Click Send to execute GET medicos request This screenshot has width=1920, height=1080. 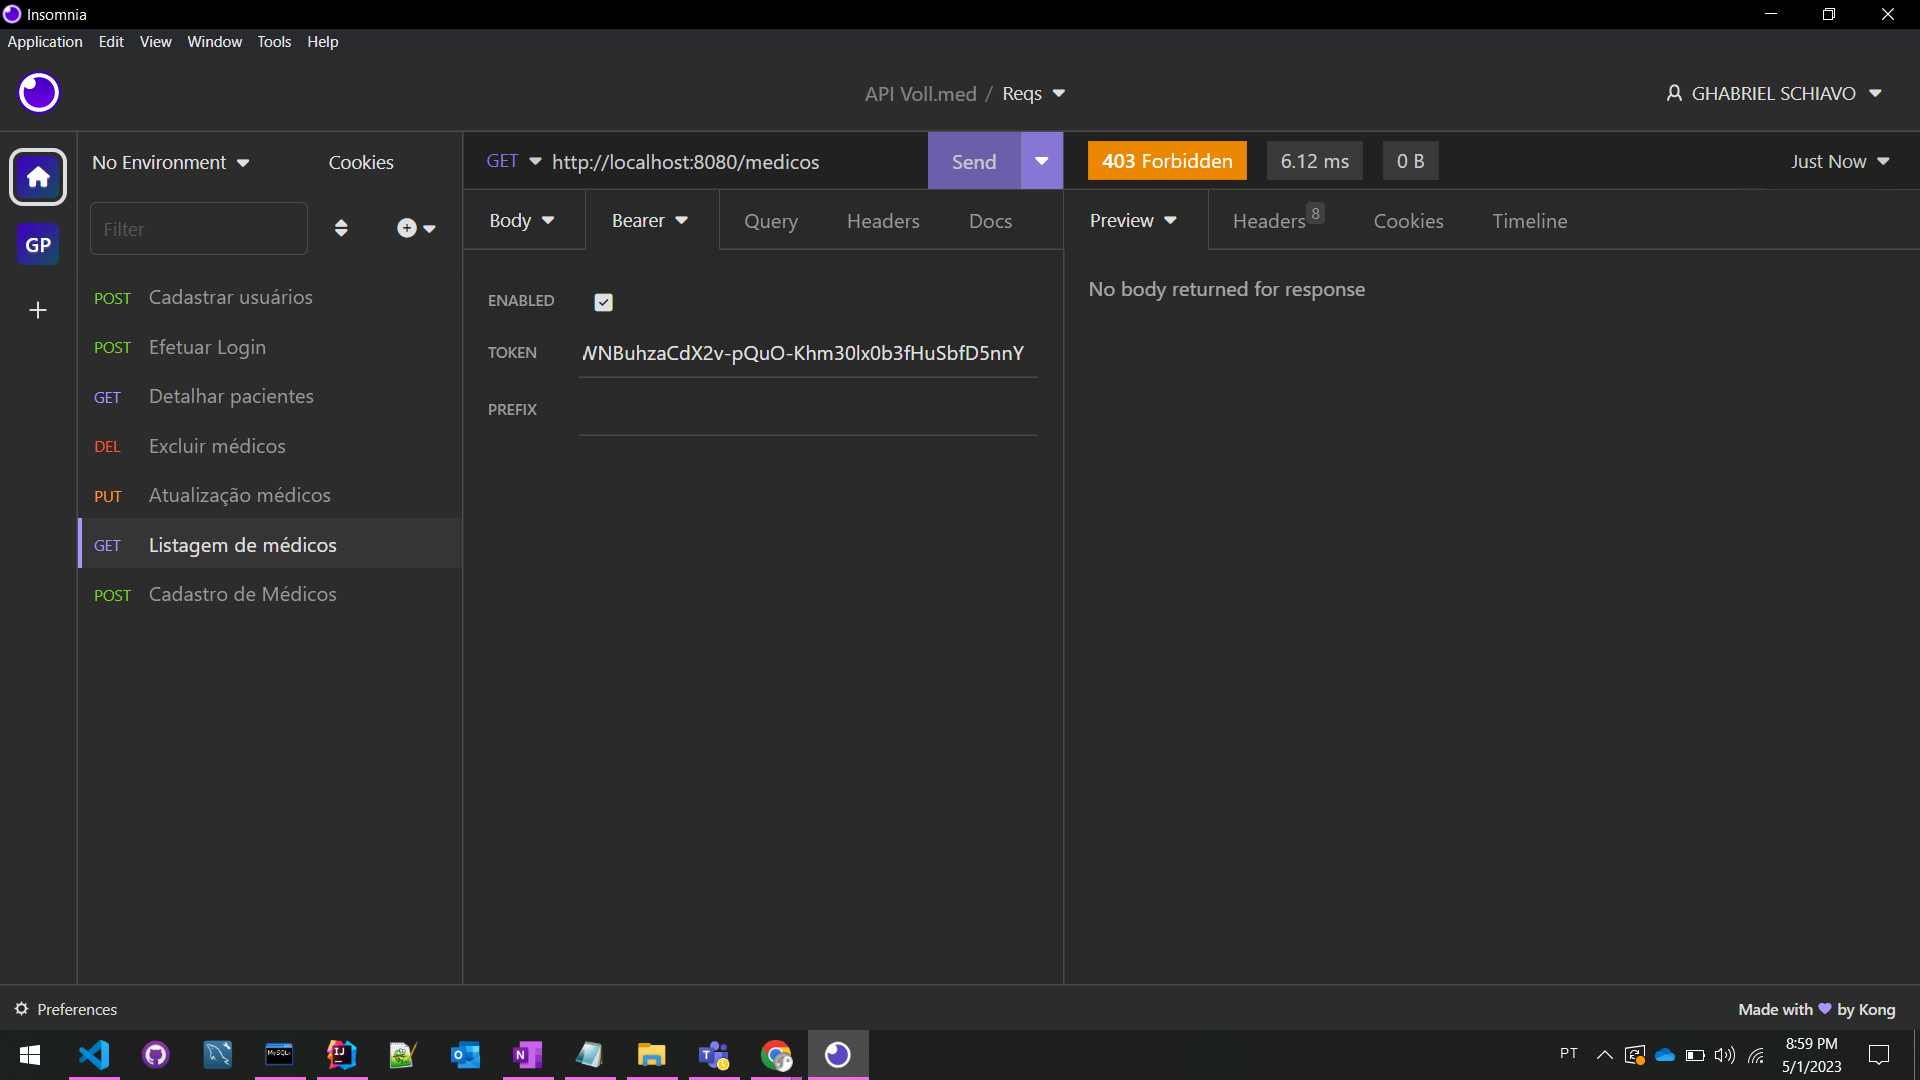pyautogui.click(x=975, y=160)
